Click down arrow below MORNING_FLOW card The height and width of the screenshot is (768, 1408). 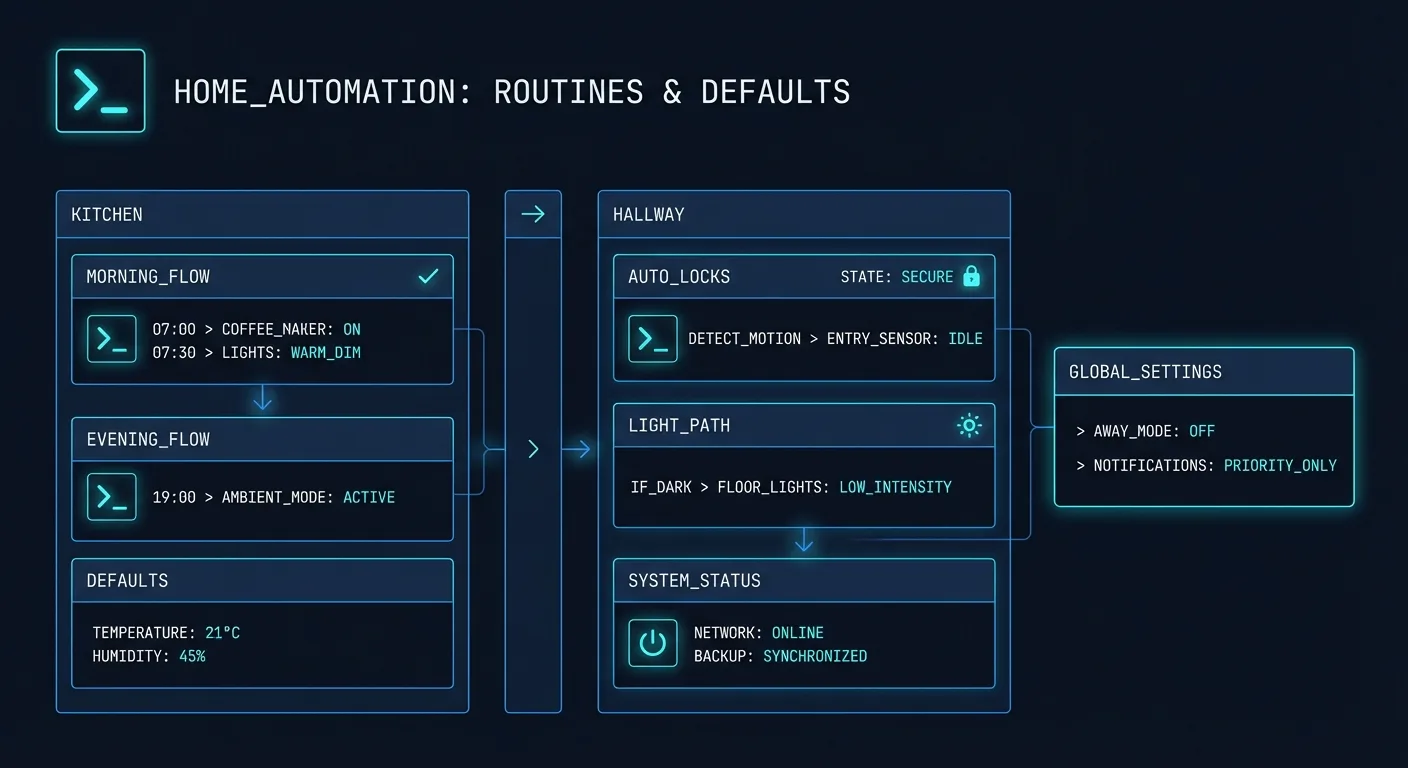pyautogui.click(x=262, y=400)
